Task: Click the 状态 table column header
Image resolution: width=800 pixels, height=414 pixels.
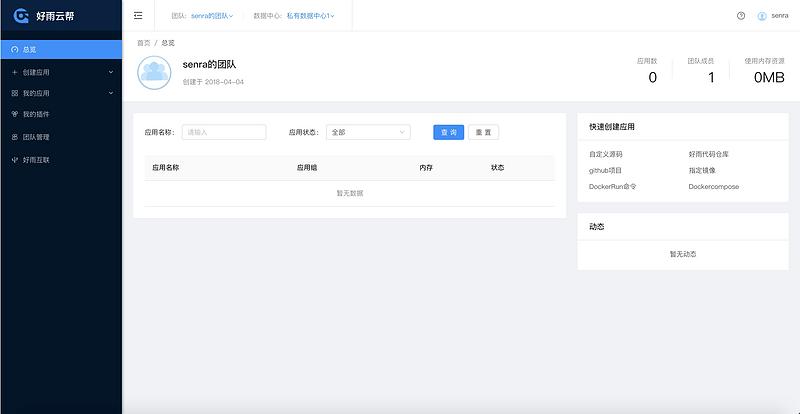Action: 497,167
